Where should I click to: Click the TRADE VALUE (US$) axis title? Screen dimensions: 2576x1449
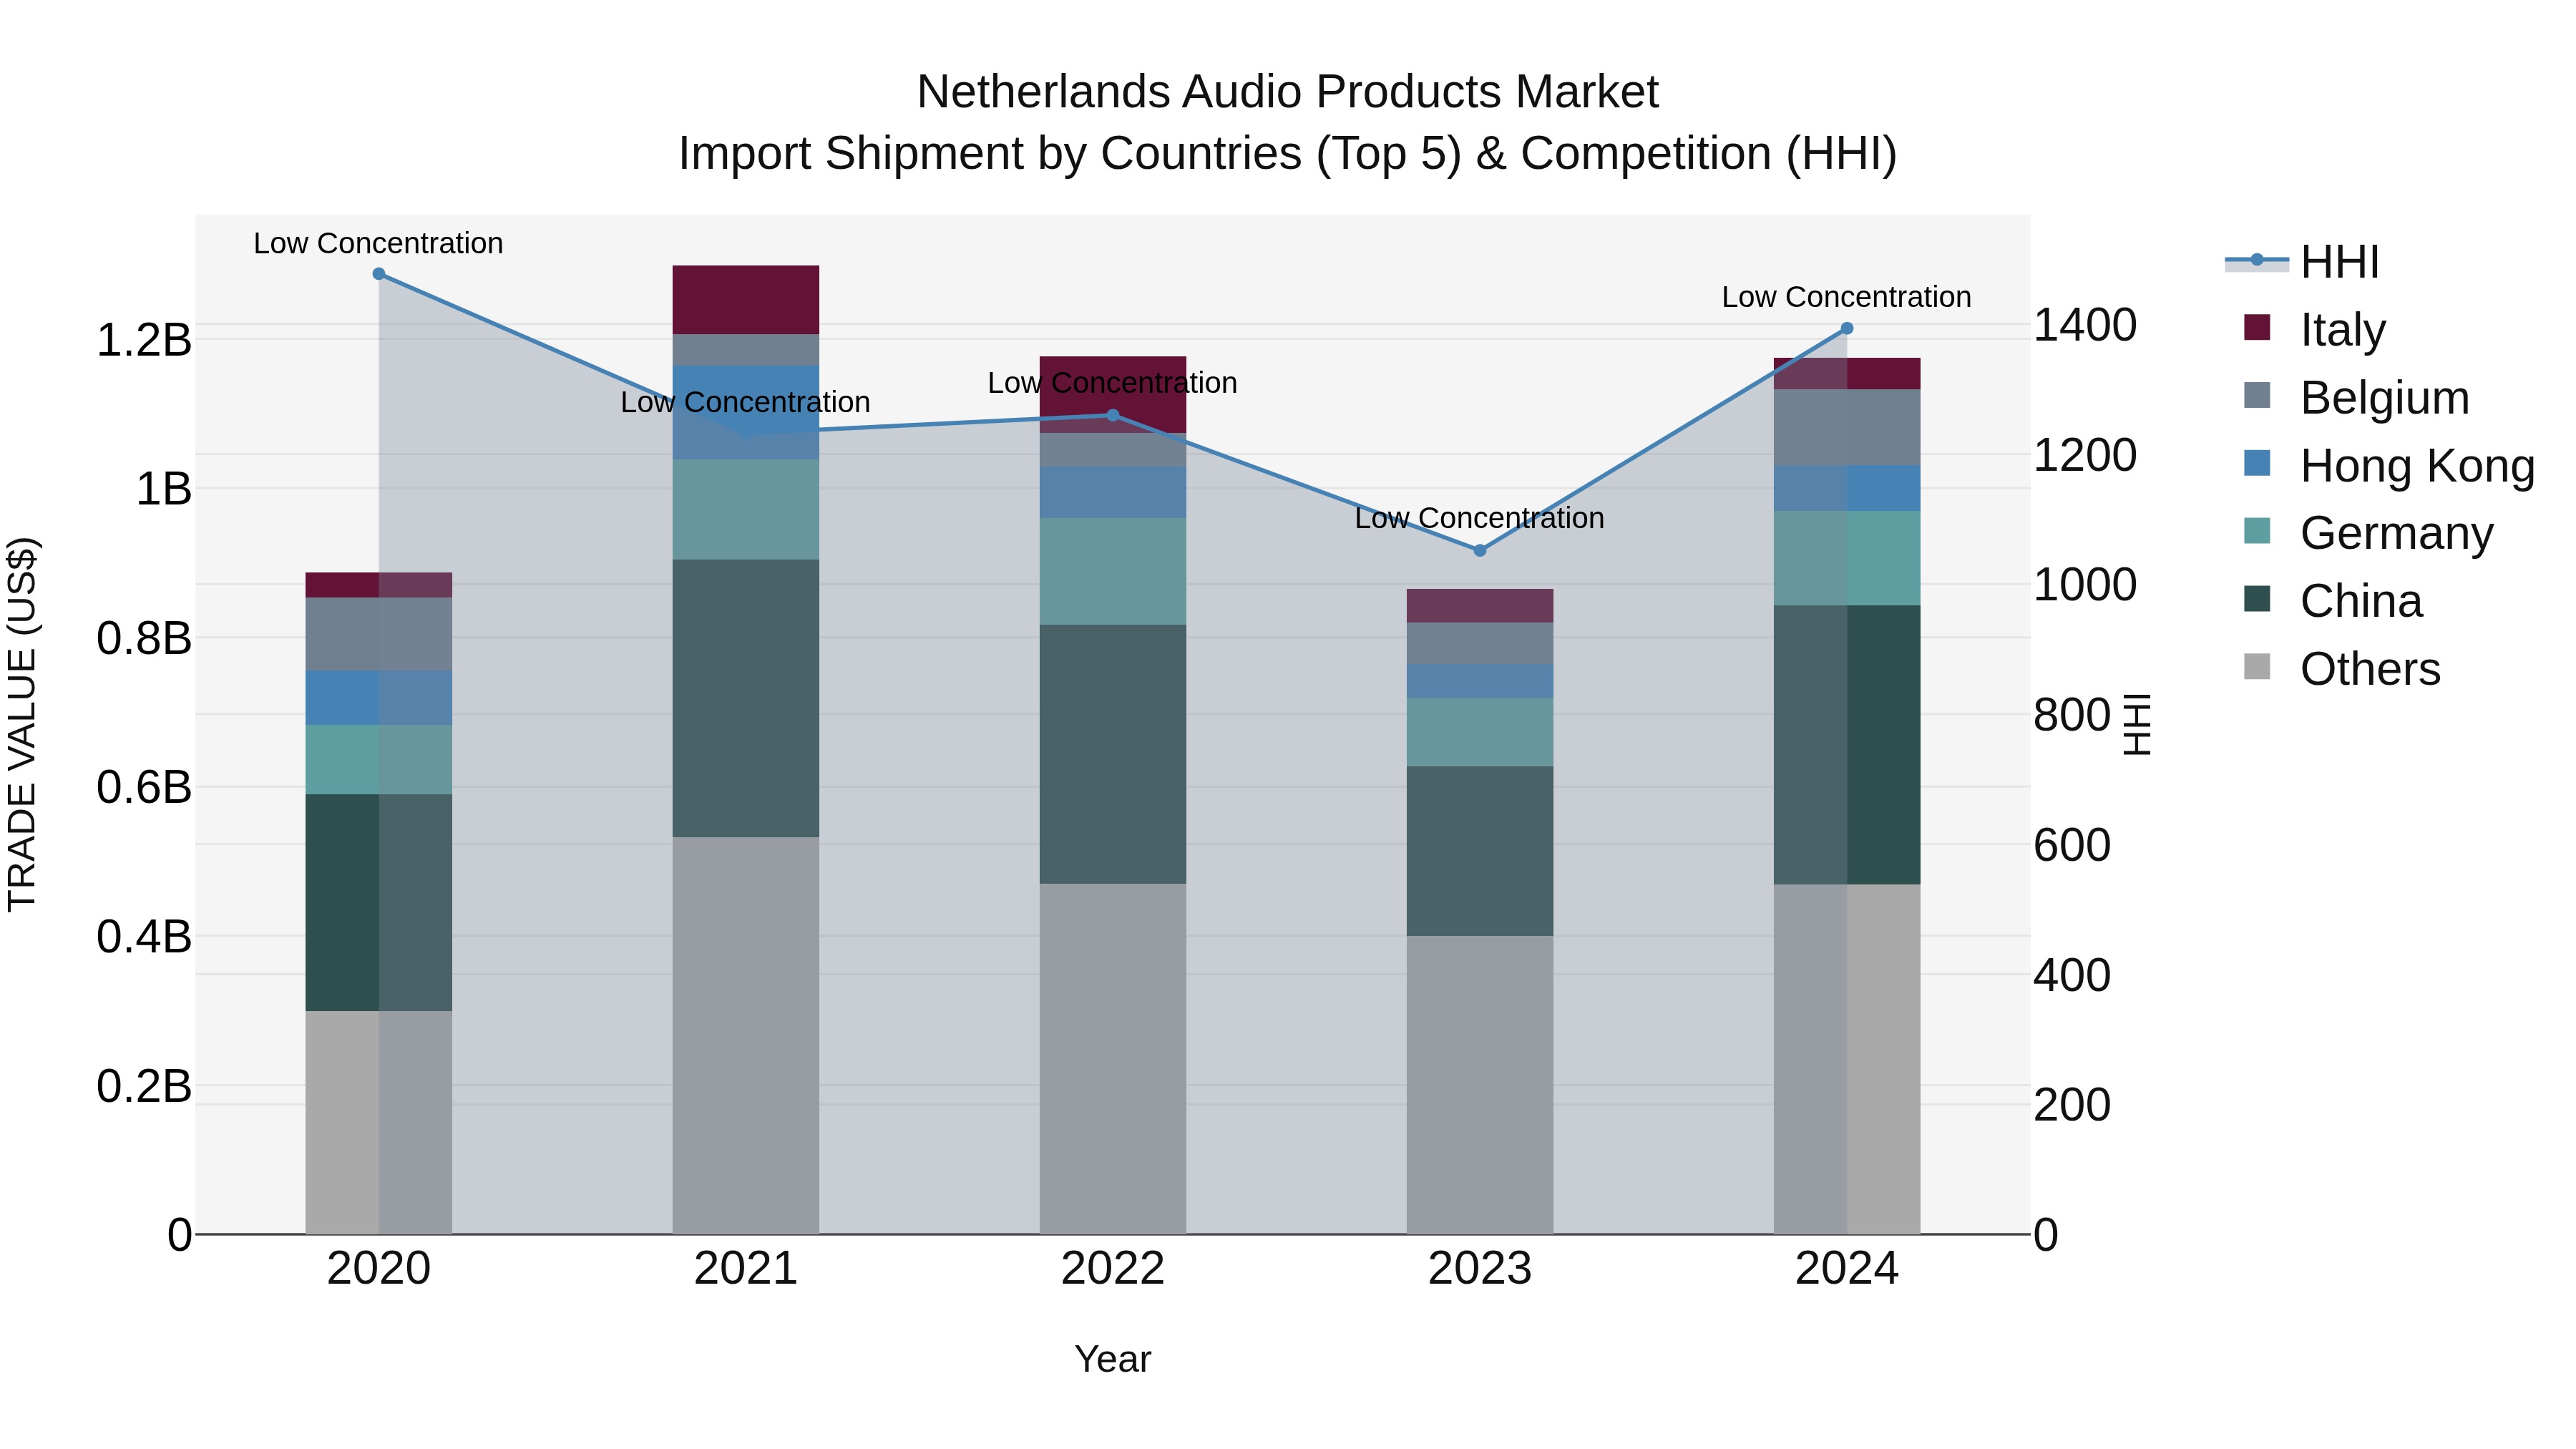22,724
